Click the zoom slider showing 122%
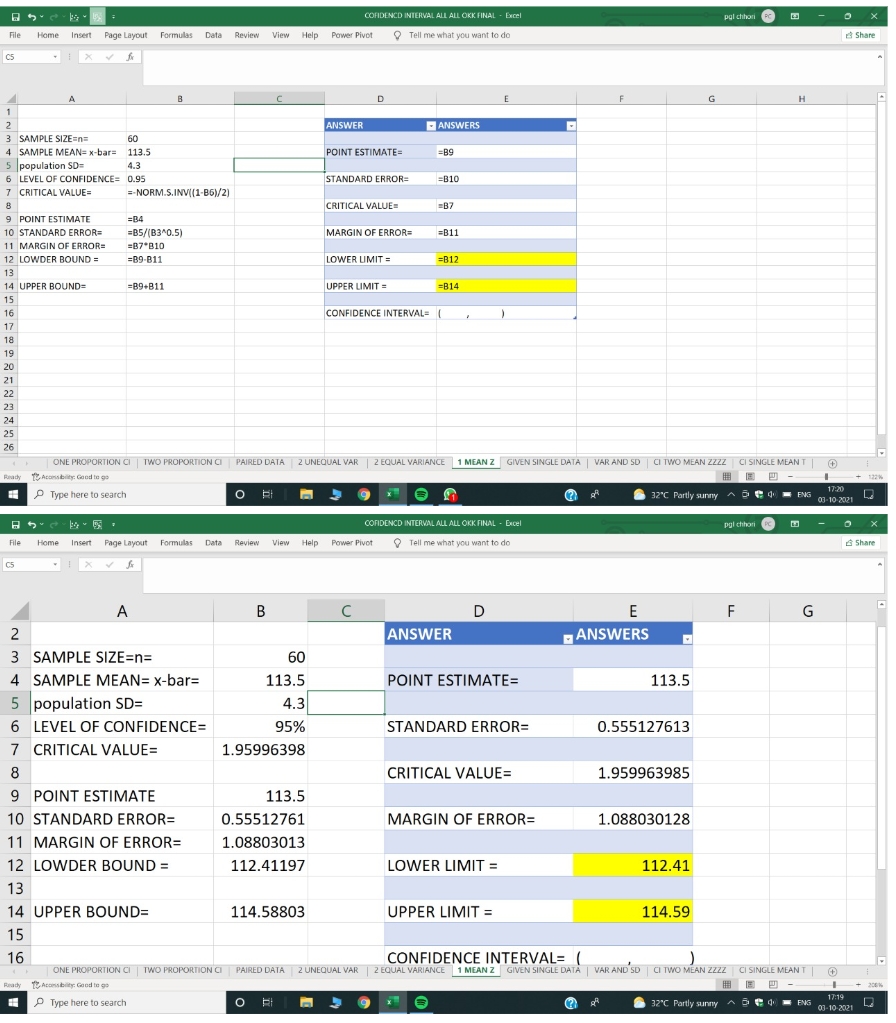The width and height of the screenshot is (896, 1023). 826,478
